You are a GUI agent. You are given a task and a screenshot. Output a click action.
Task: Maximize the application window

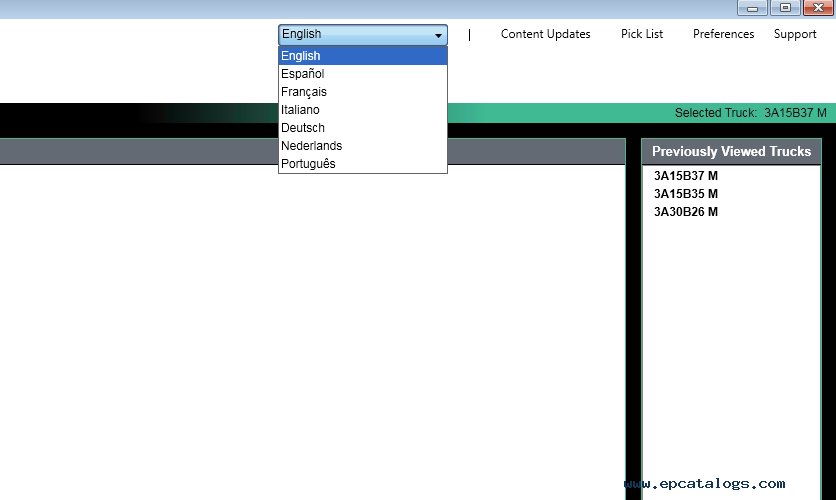click(784, 8)
